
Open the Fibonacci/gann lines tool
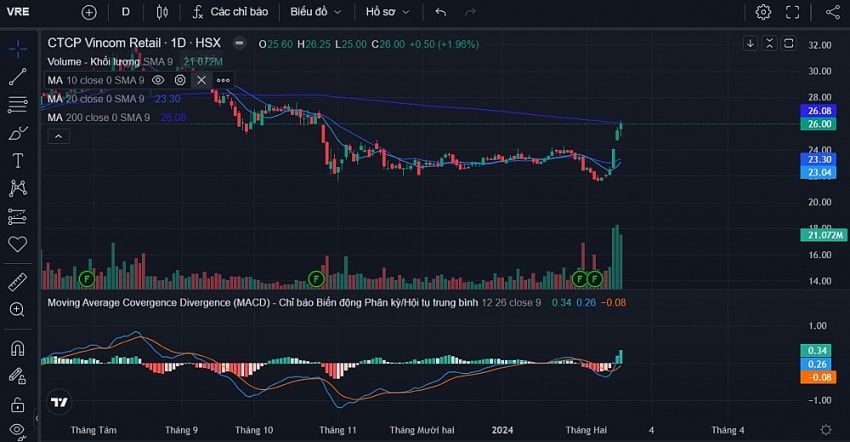click(x=17, y=105)
